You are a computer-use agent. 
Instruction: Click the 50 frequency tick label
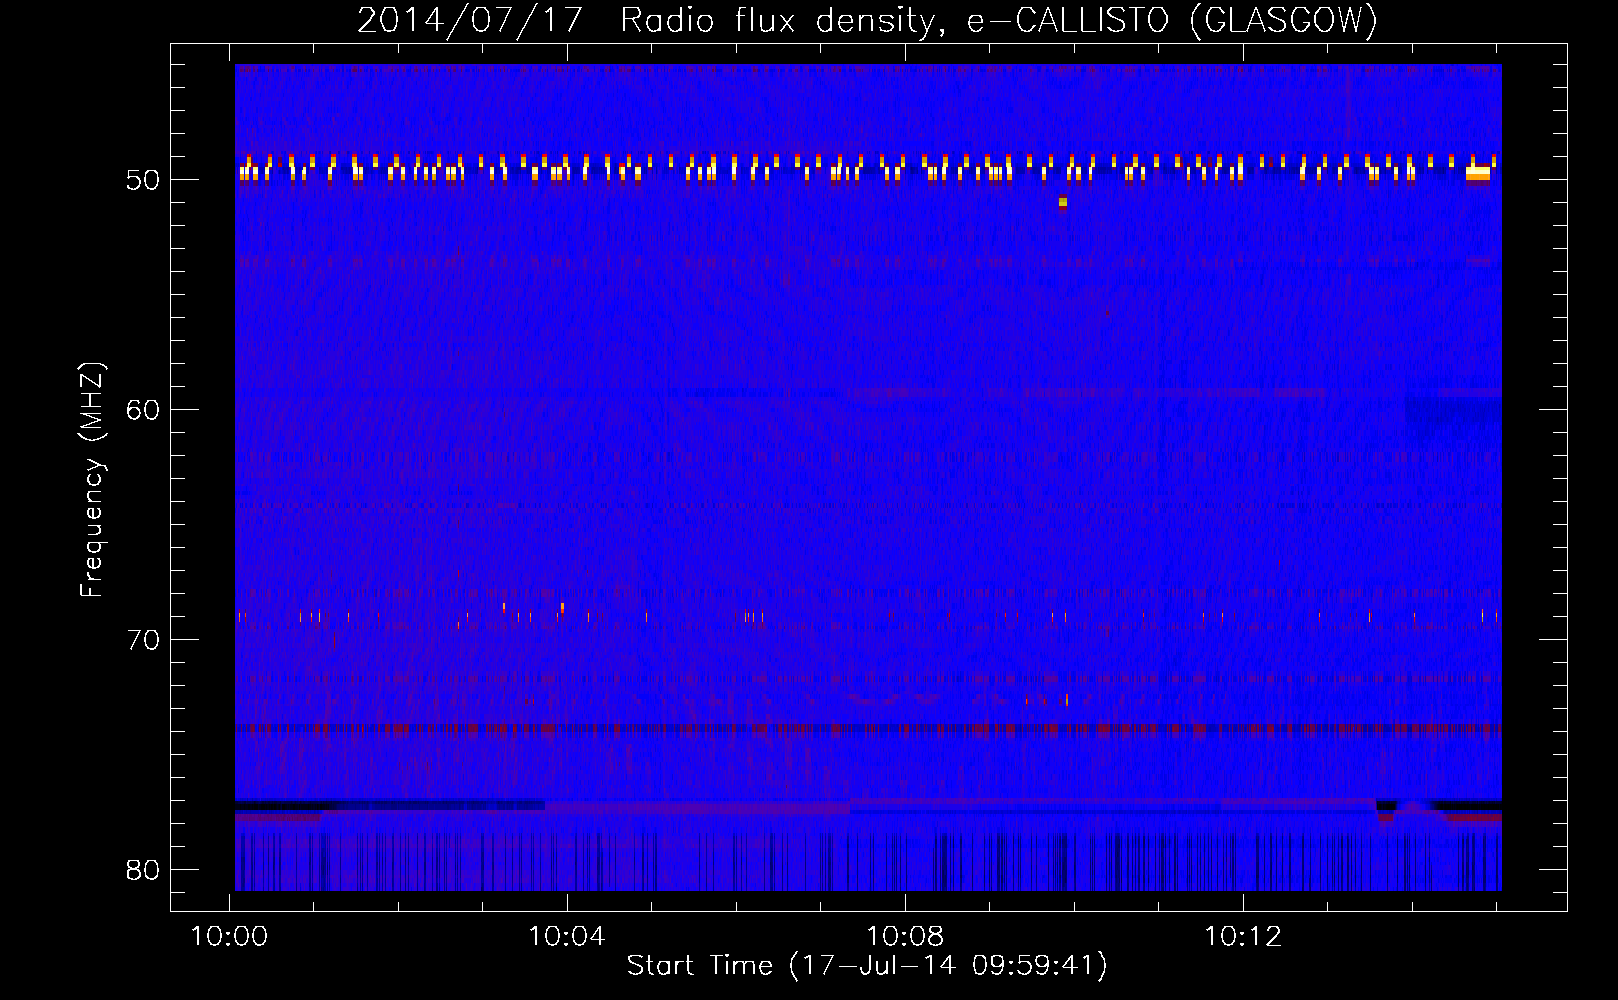[x=143, y=180]
